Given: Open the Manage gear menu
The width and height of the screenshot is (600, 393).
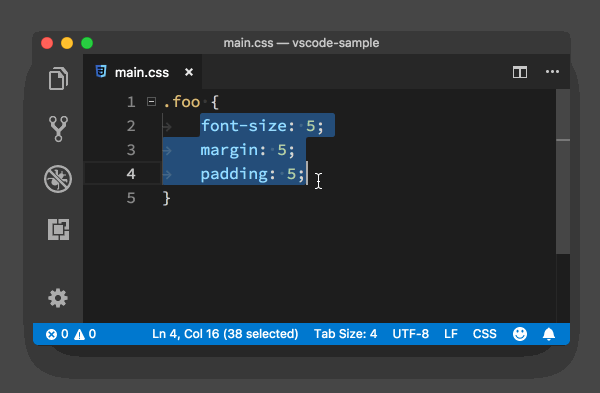Looking at the screenshot, I should tap(58, 298).
